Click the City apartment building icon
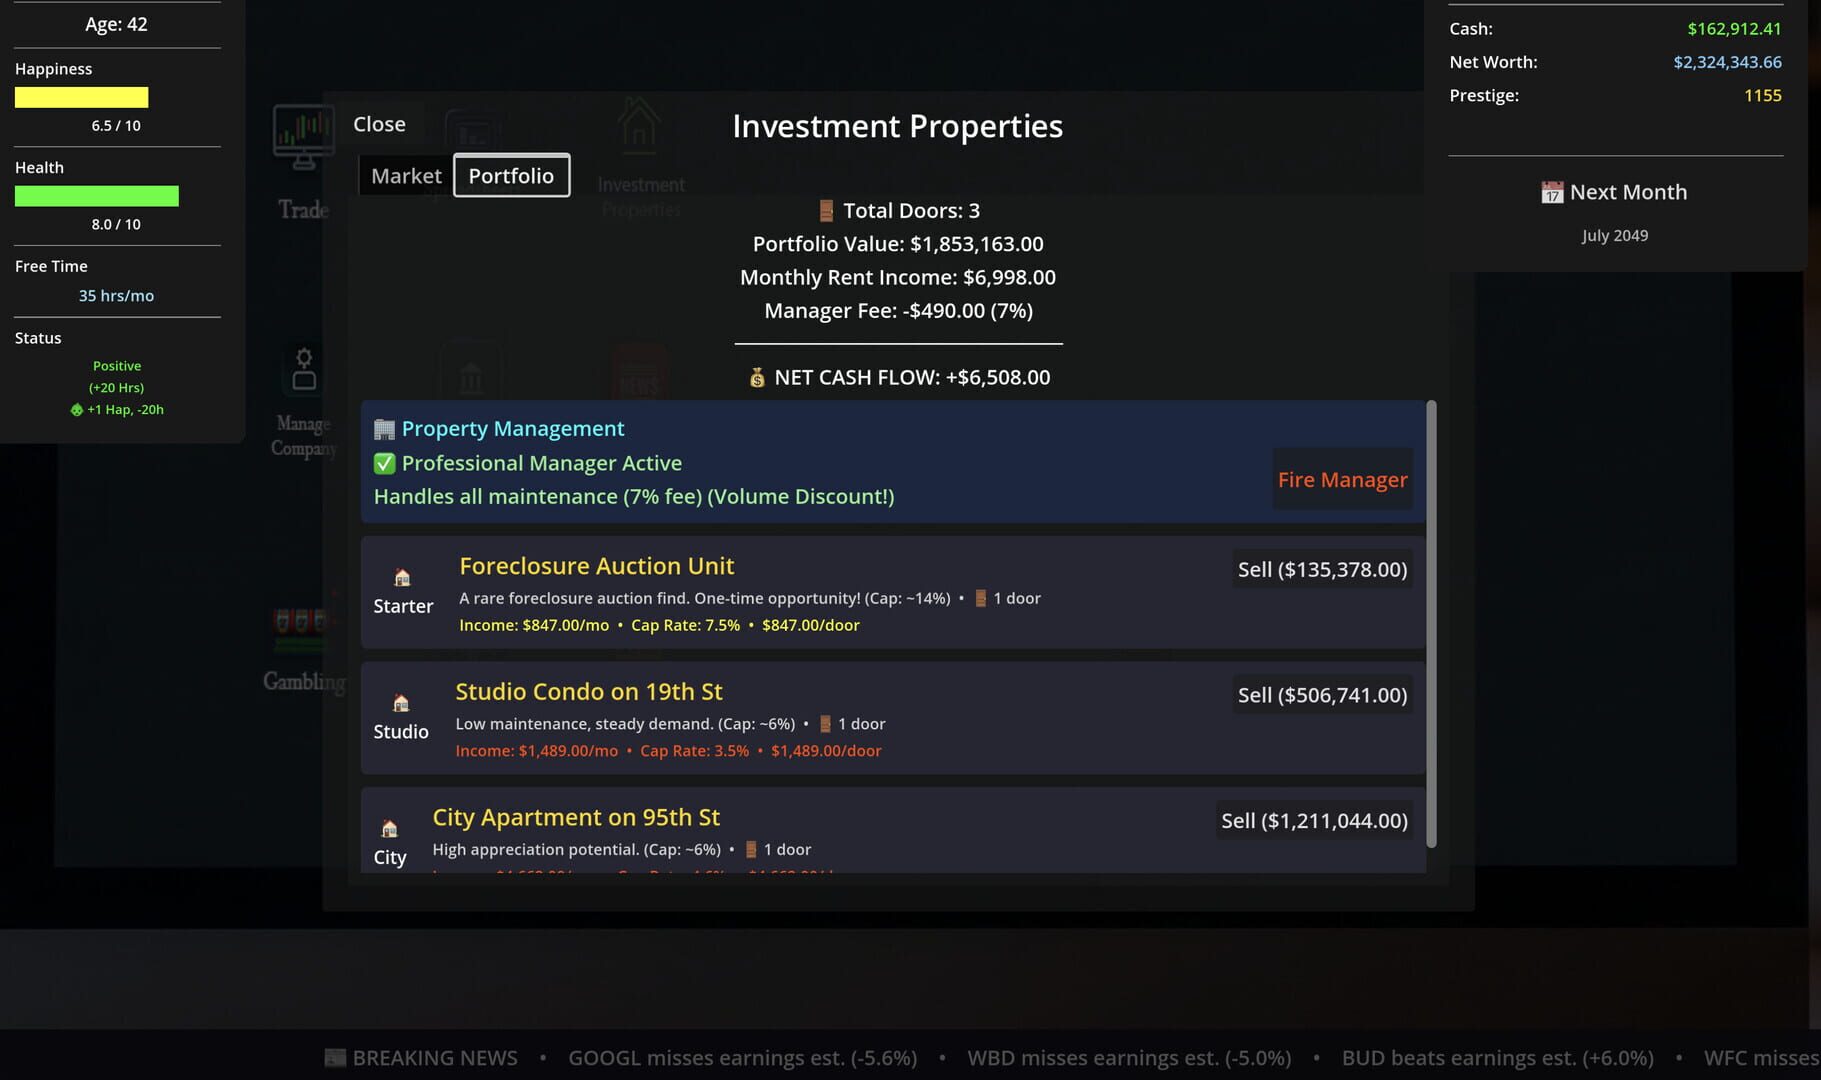 click(389, 829)
